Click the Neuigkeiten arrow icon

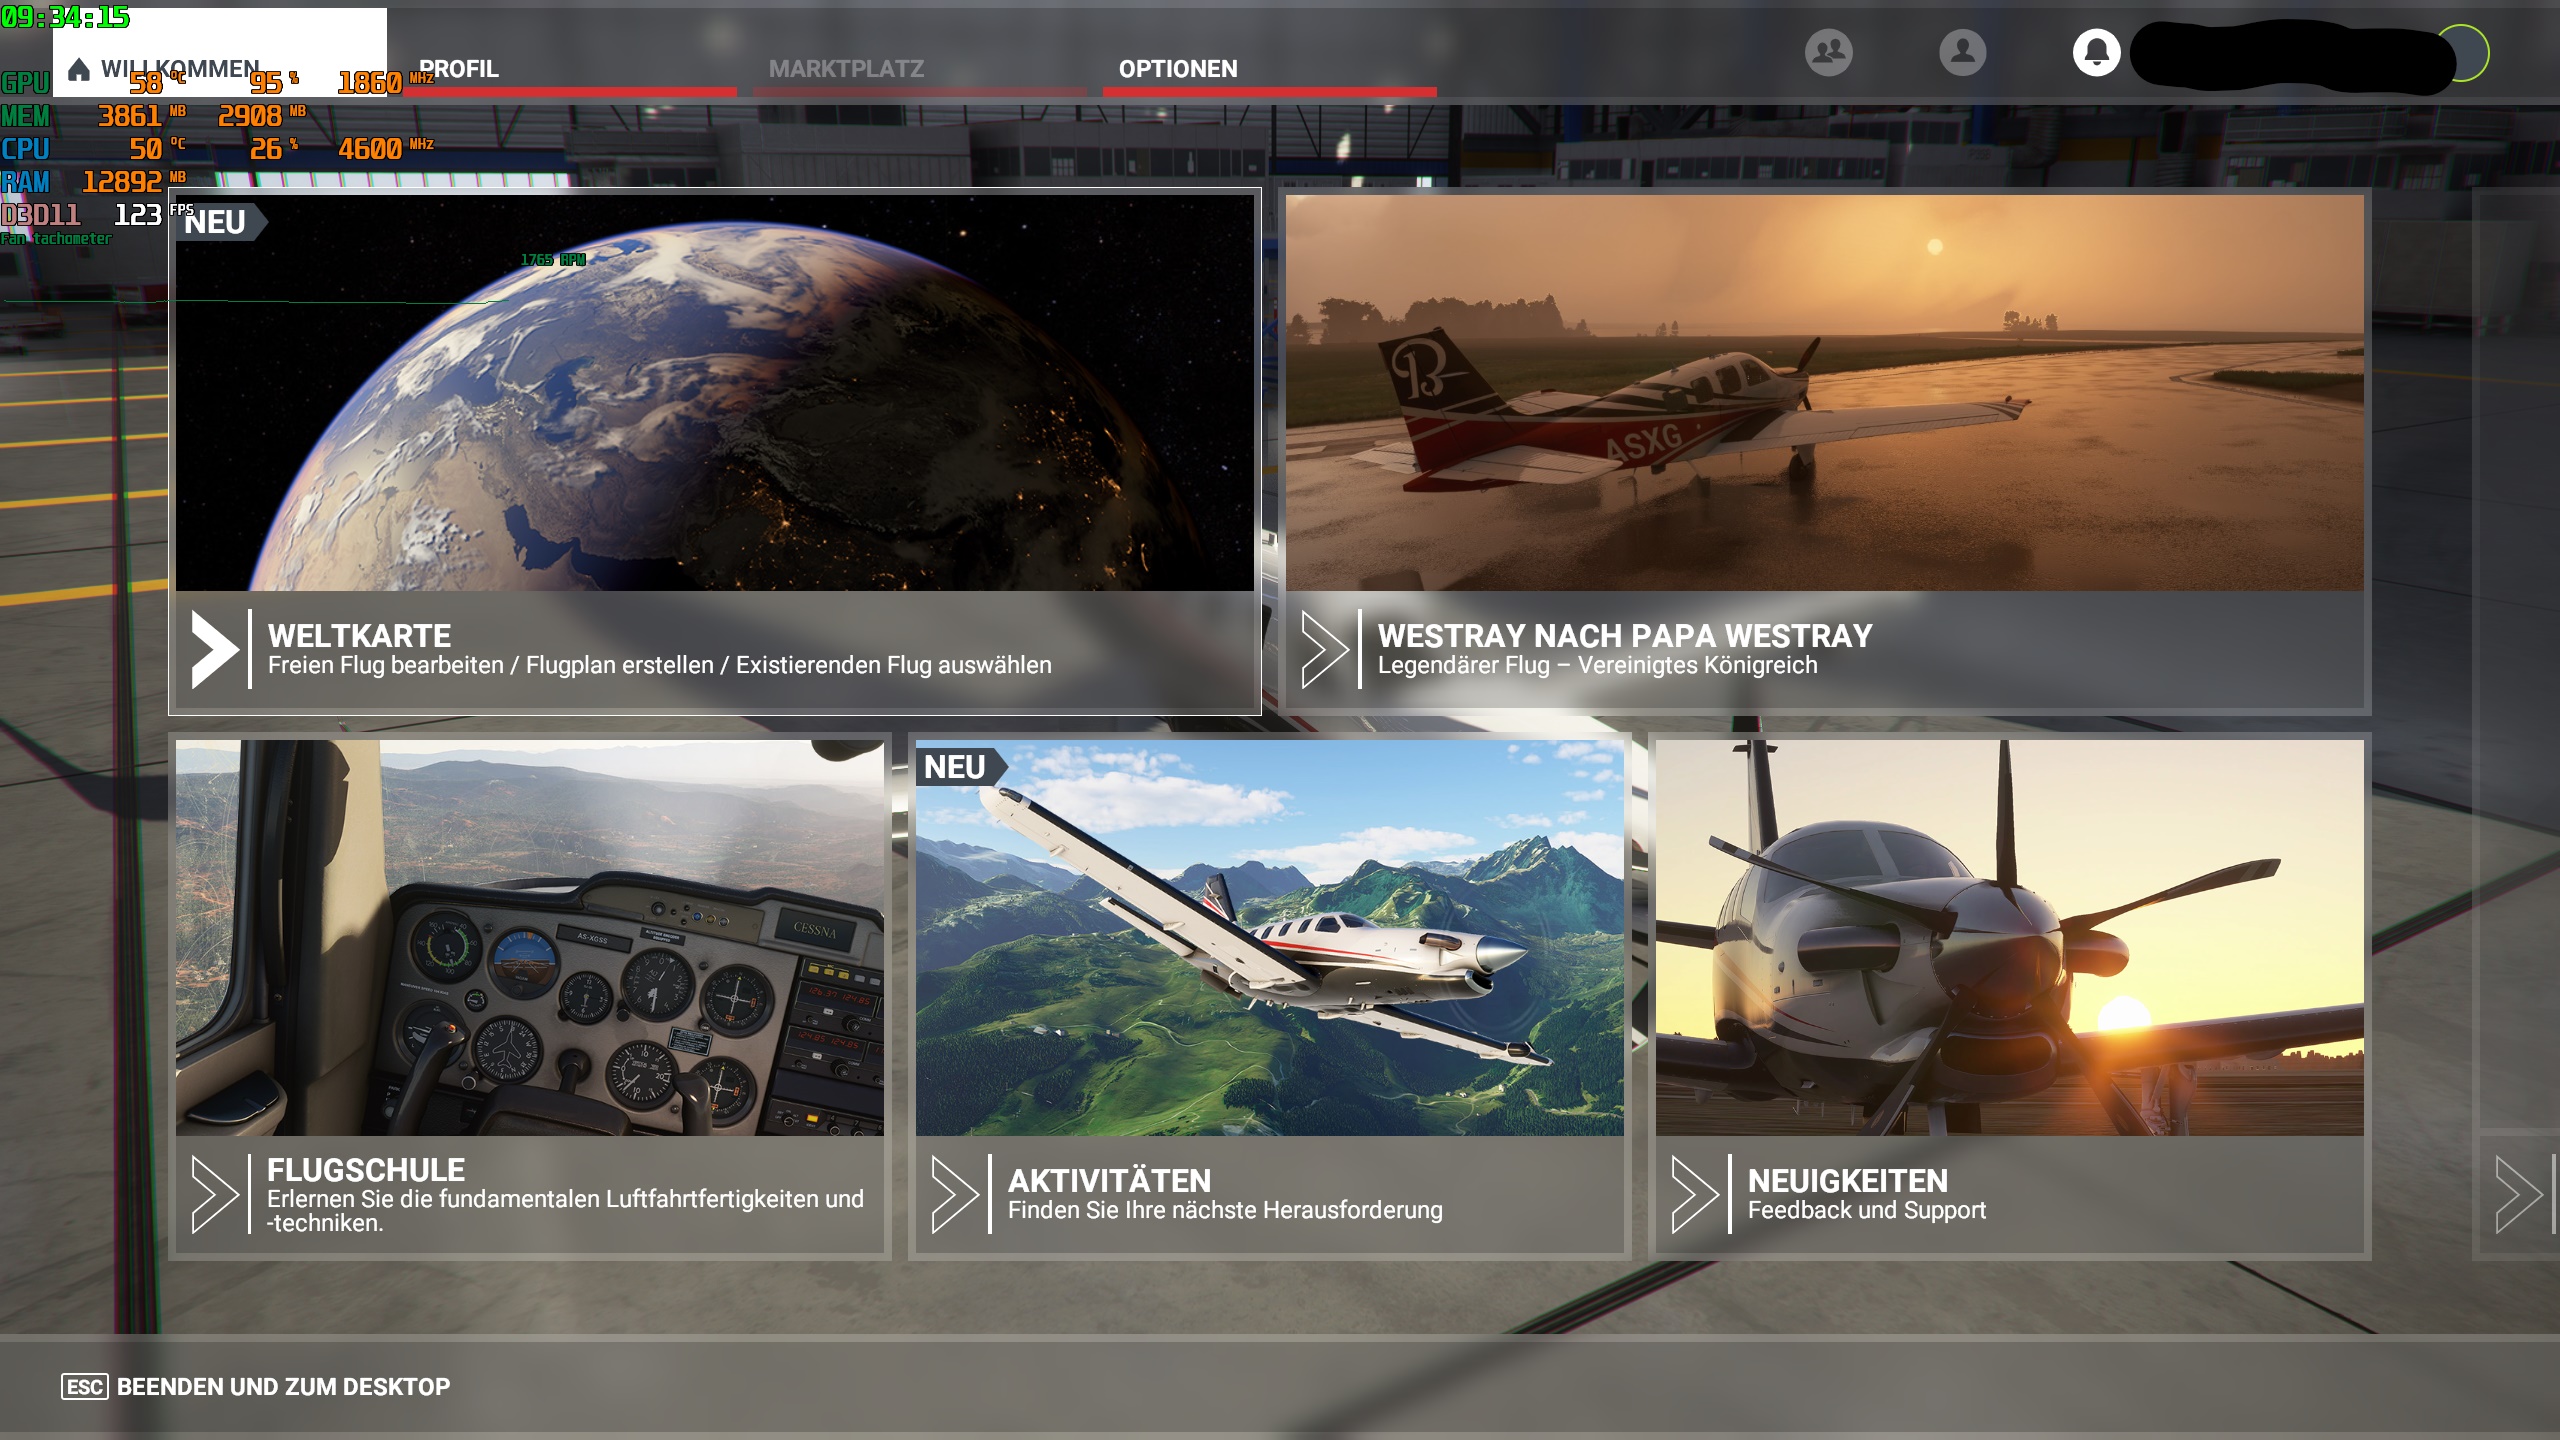[x=1694, y=1194]
